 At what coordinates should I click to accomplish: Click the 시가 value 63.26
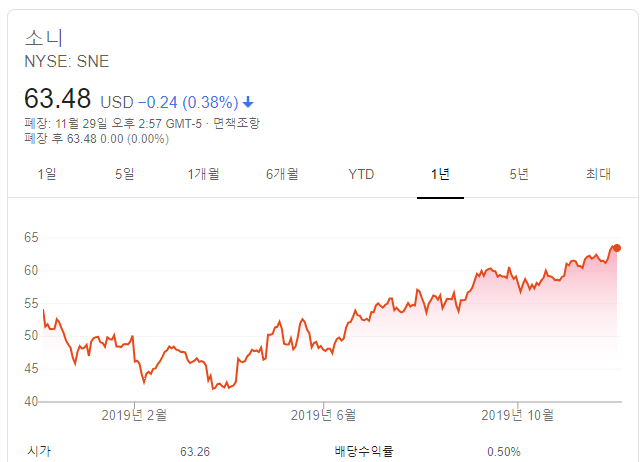195,452
